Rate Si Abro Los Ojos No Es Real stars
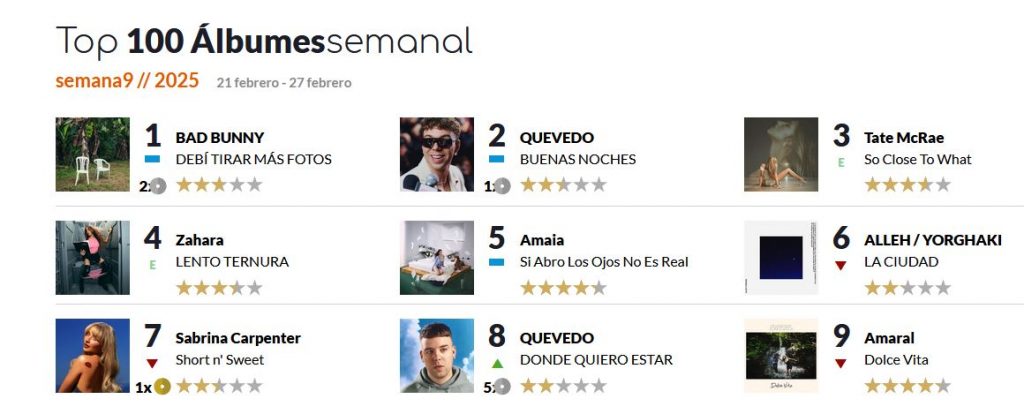Screen dimensions: 1024x414 point(563,288)
